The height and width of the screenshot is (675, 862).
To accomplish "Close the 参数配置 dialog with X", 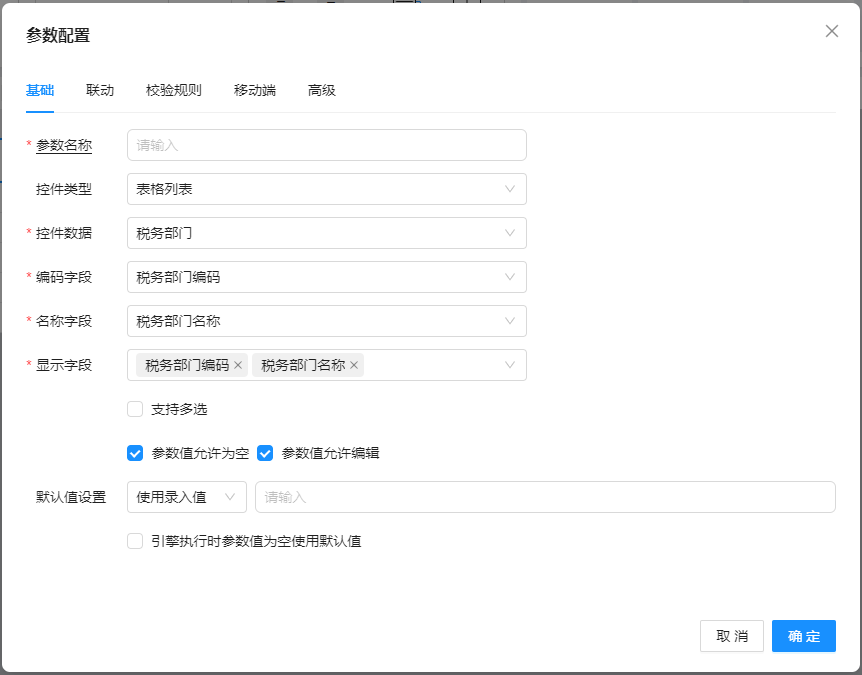I will click(x=831, y=31).
